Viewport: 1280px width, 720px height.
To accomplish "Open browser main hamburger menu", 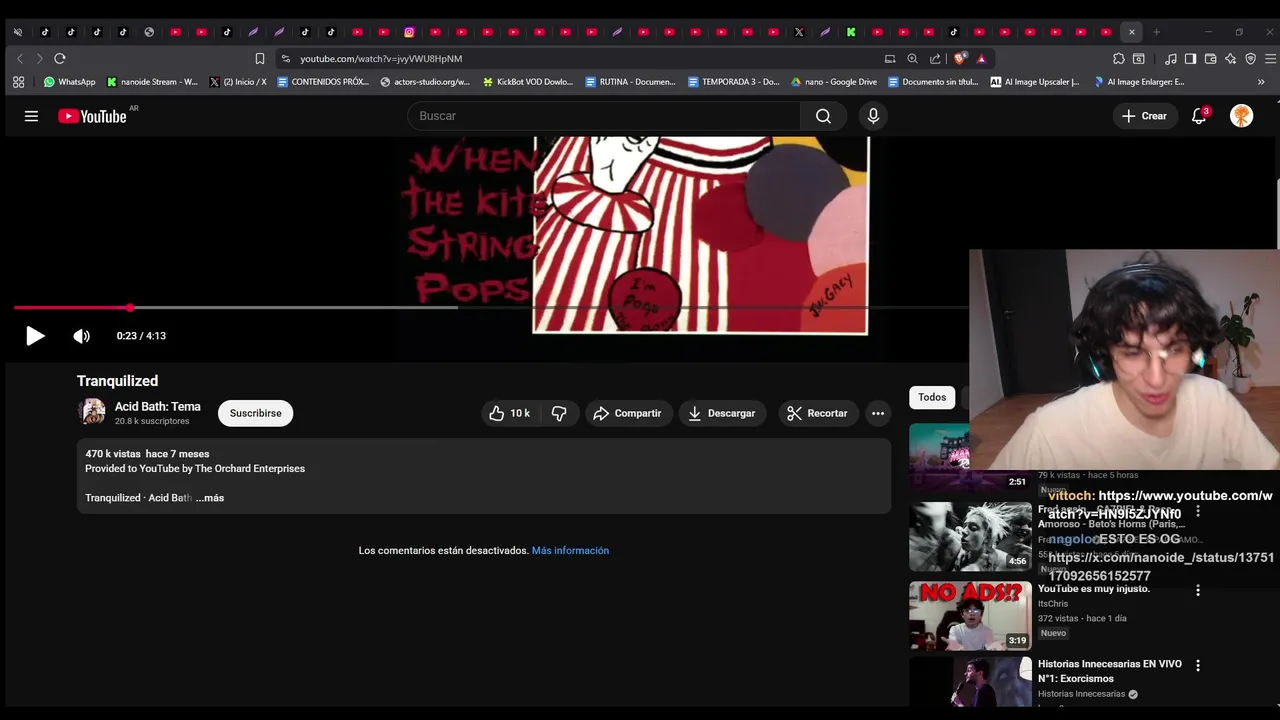I will [x=1270, y=59].
